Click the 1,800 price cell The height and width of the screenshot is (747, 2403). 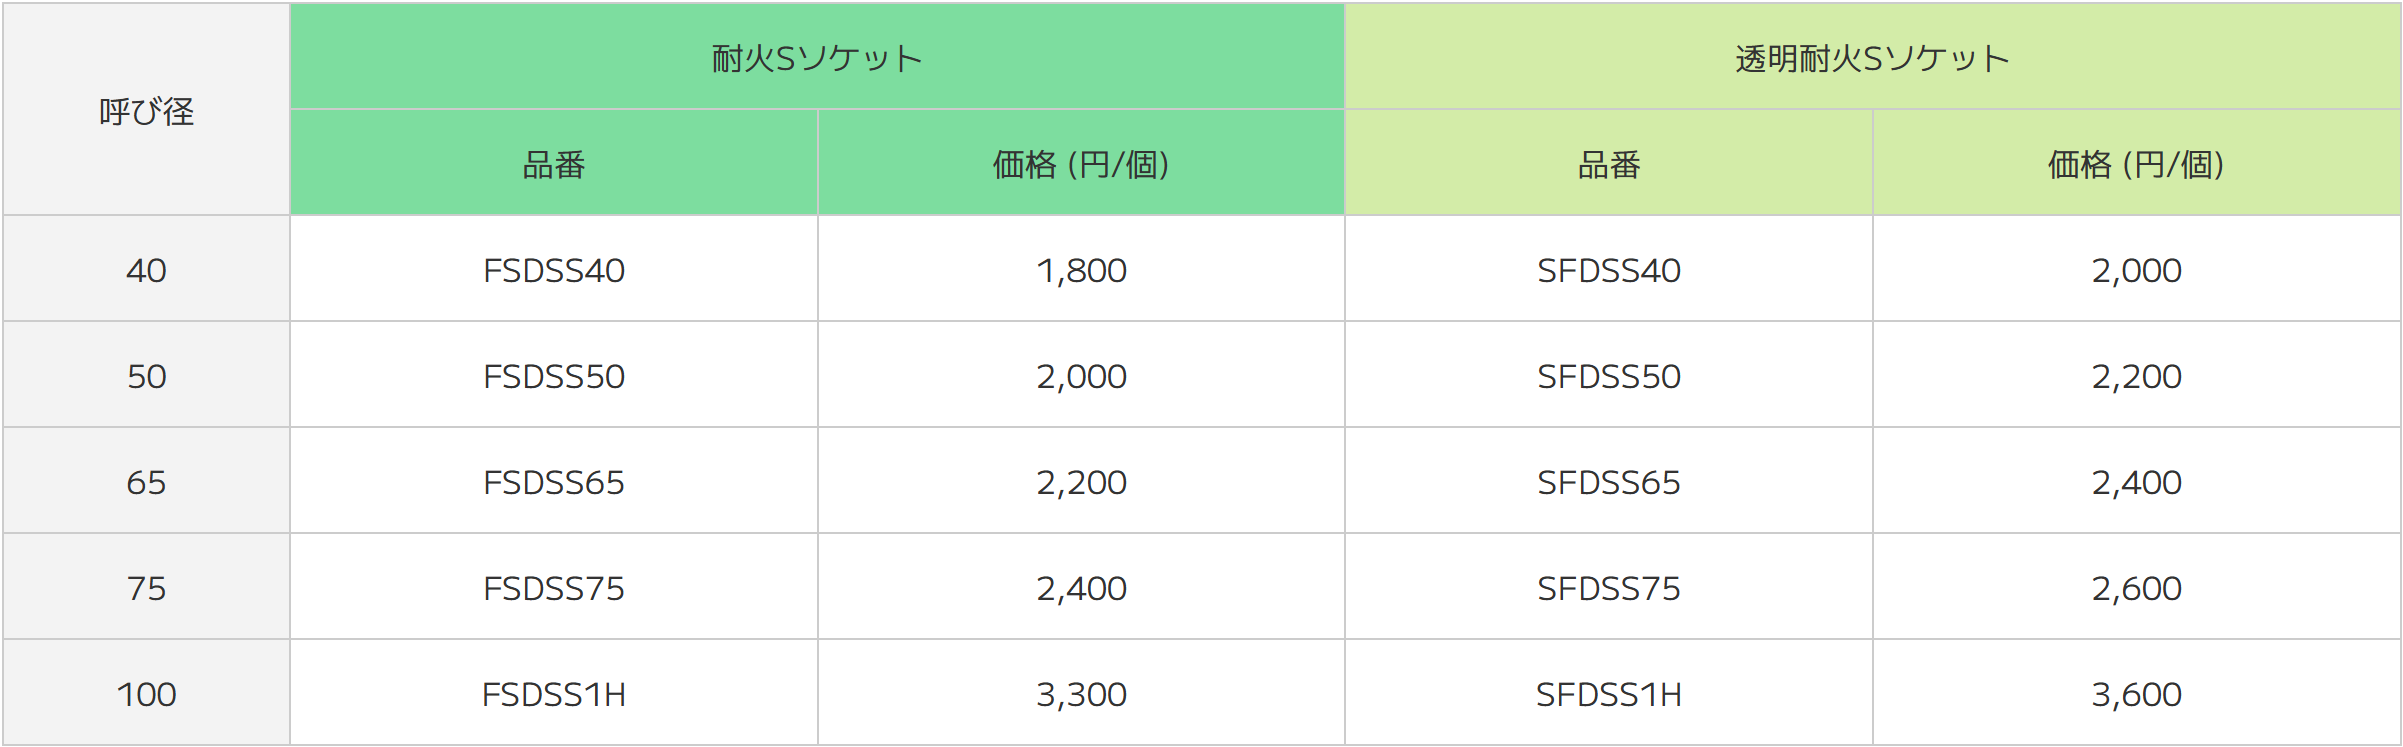(x=1081, y=270)
